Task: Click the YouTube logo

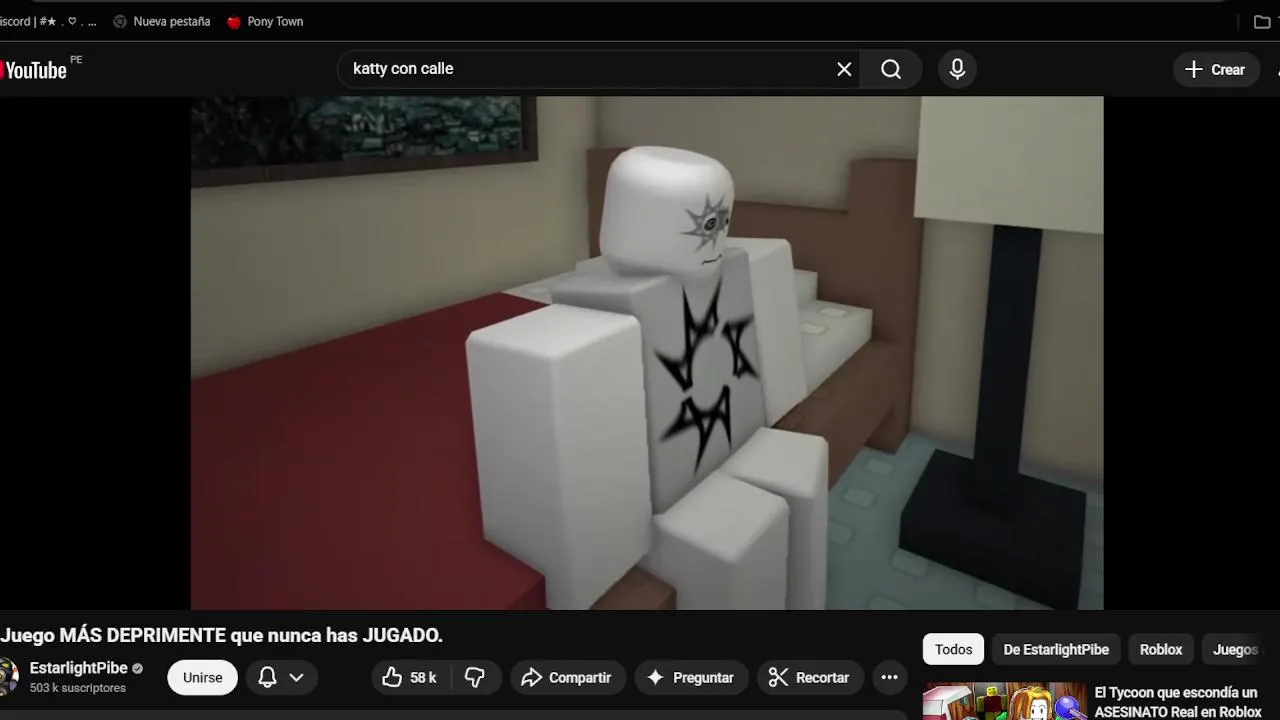Action: tap(33, 70)
